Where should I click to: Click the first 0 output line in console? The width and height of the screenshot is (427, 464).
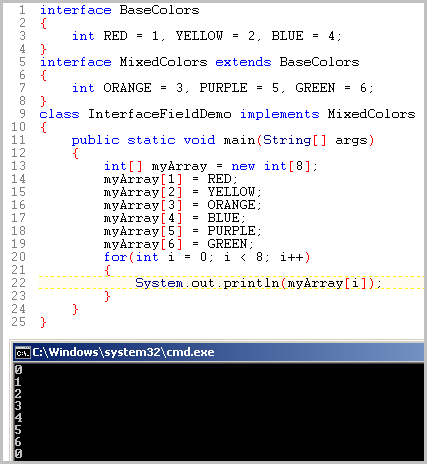click(x=18, y=370)
